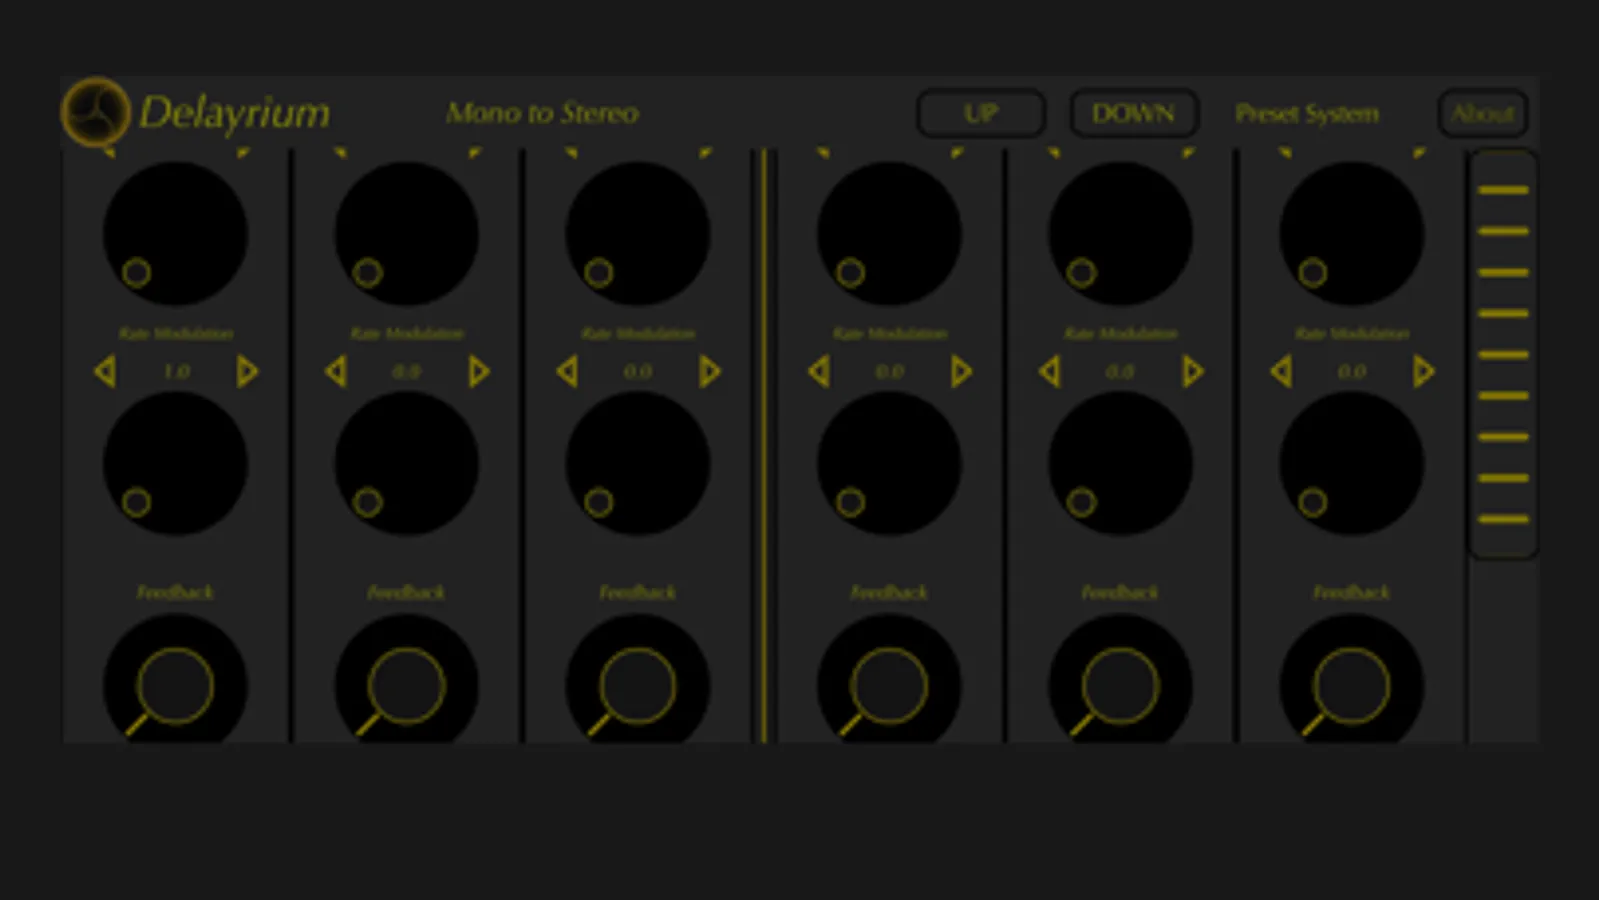Screen dimensions: 1599x900
Task: Select the sixth preset slot line
Action: (1503, 396)
